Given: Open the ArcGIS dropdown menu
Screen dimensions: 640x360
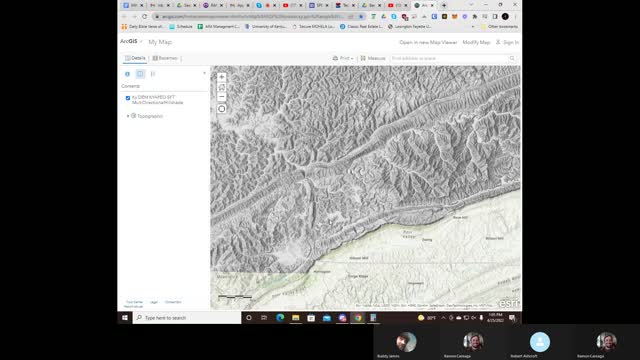Looking at the screenshot, I should 131,42.
